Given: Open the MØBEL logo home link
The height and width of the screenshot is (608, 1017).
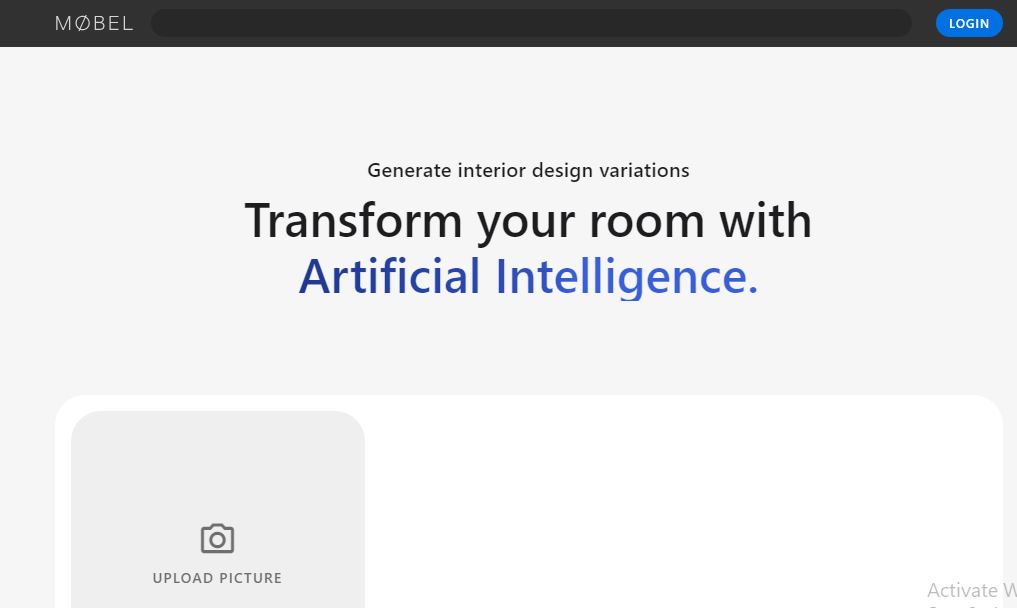Looking at the screenshot, I should [x=94, y=23].
